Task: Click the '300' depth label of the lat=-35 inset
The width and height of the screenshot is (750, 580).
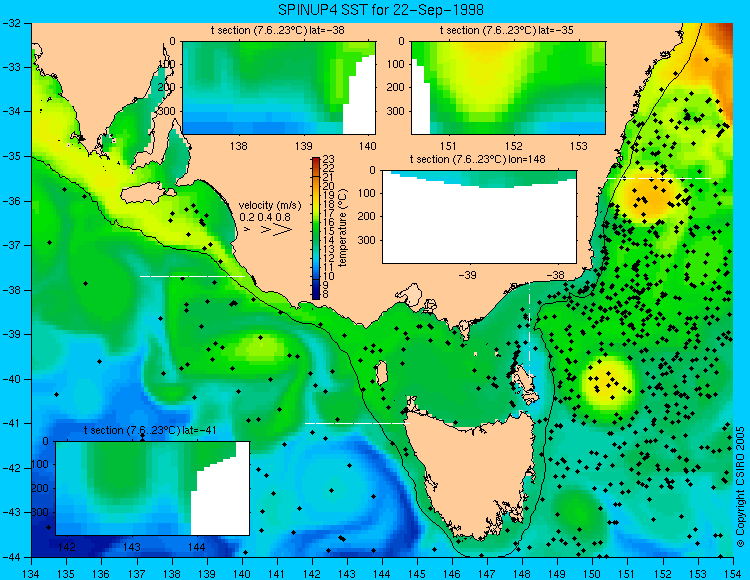Action: pos(397,111)
